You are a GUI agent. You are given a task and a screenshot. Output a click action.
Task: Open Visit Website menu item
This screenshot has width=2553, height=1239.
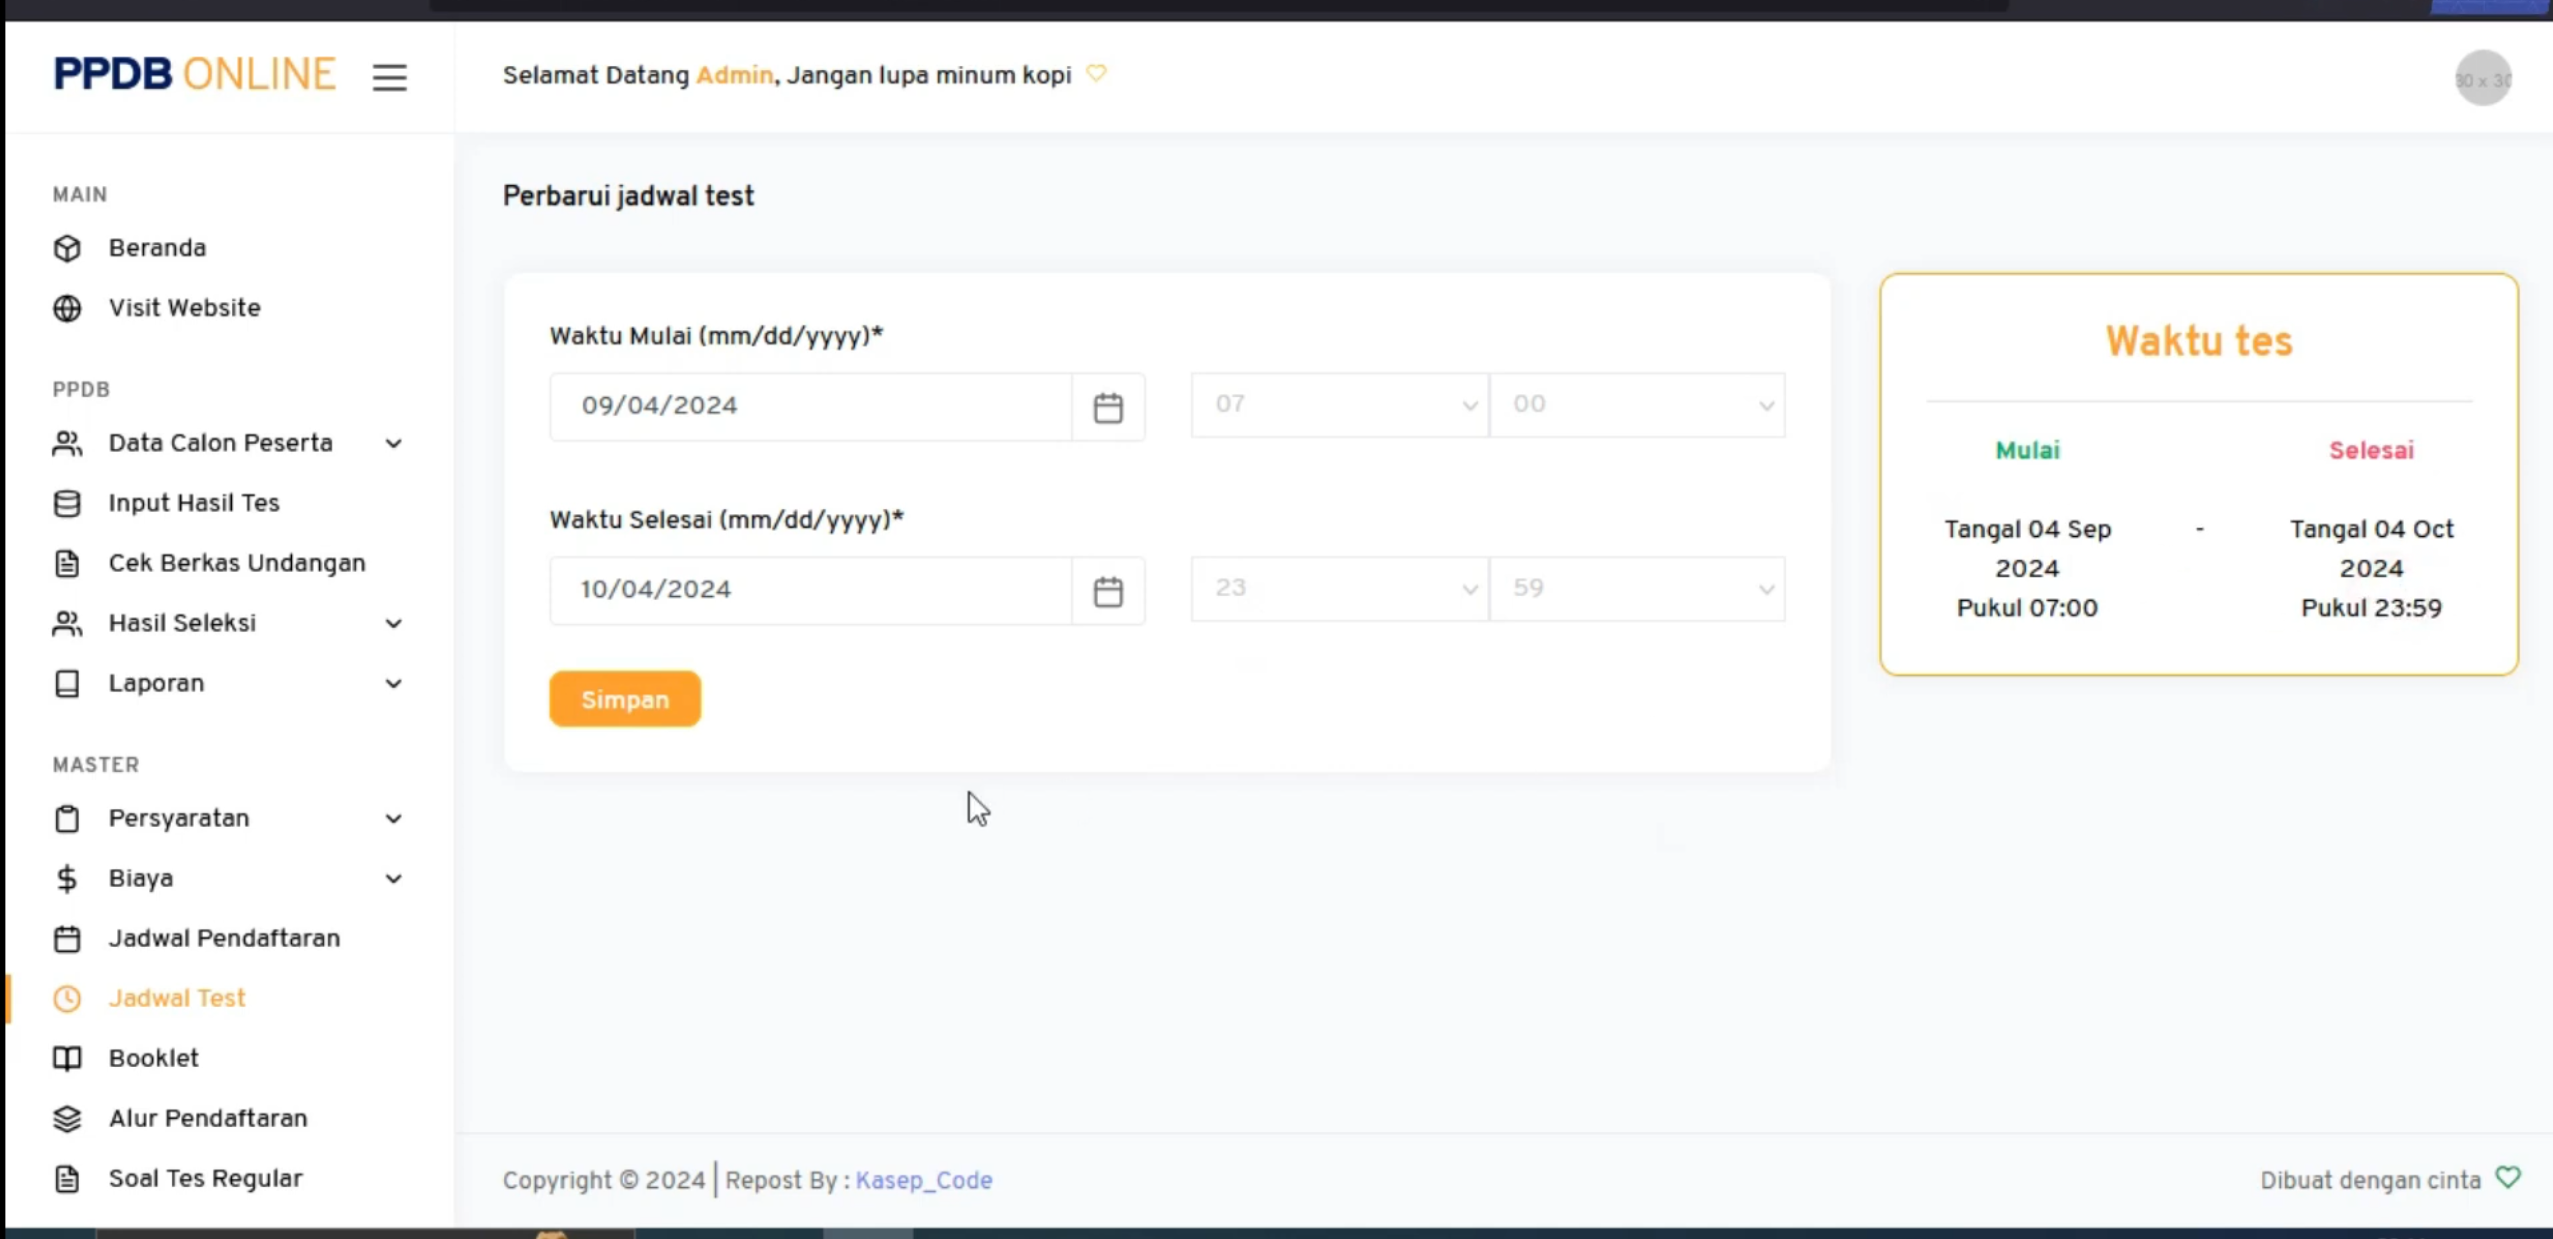(185, 308)
